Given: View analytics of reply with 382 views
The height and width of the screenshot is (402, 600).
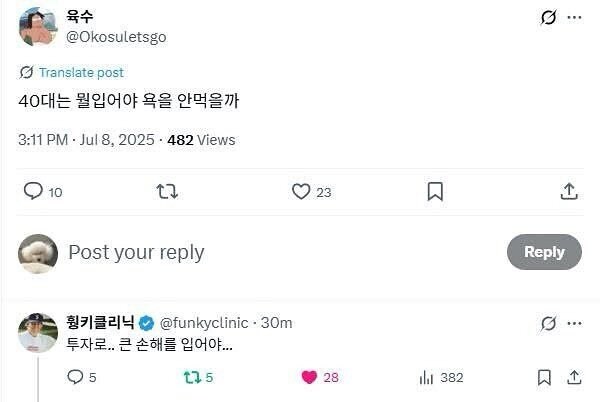Looking at the screenshot, I should pos(426,377).
